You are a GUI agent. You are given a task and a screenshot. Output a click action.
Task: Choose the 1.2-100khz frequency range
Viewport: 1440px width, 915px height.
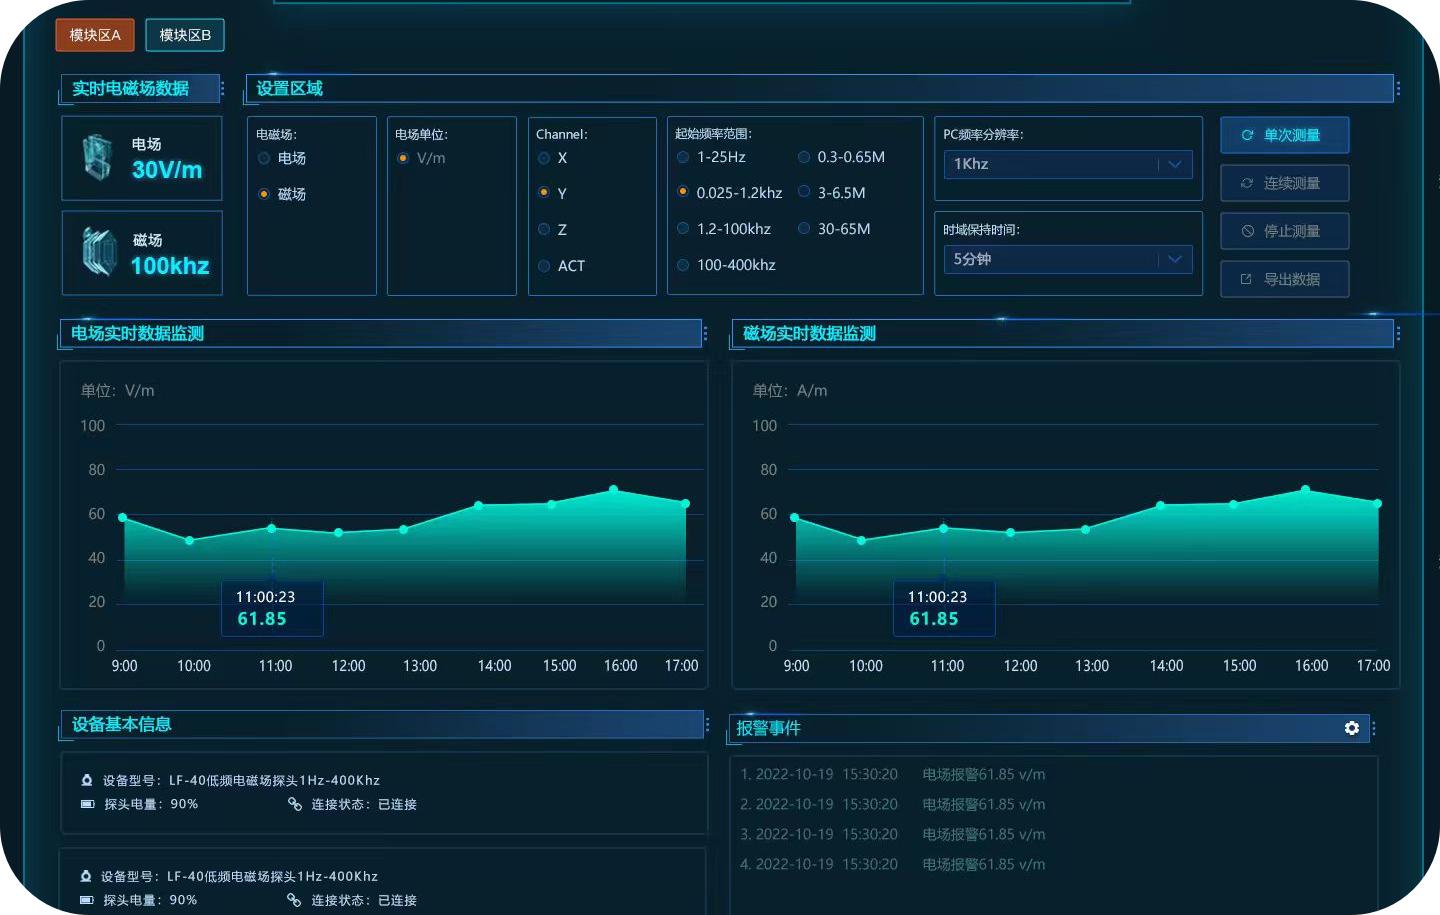coord(683,229)
